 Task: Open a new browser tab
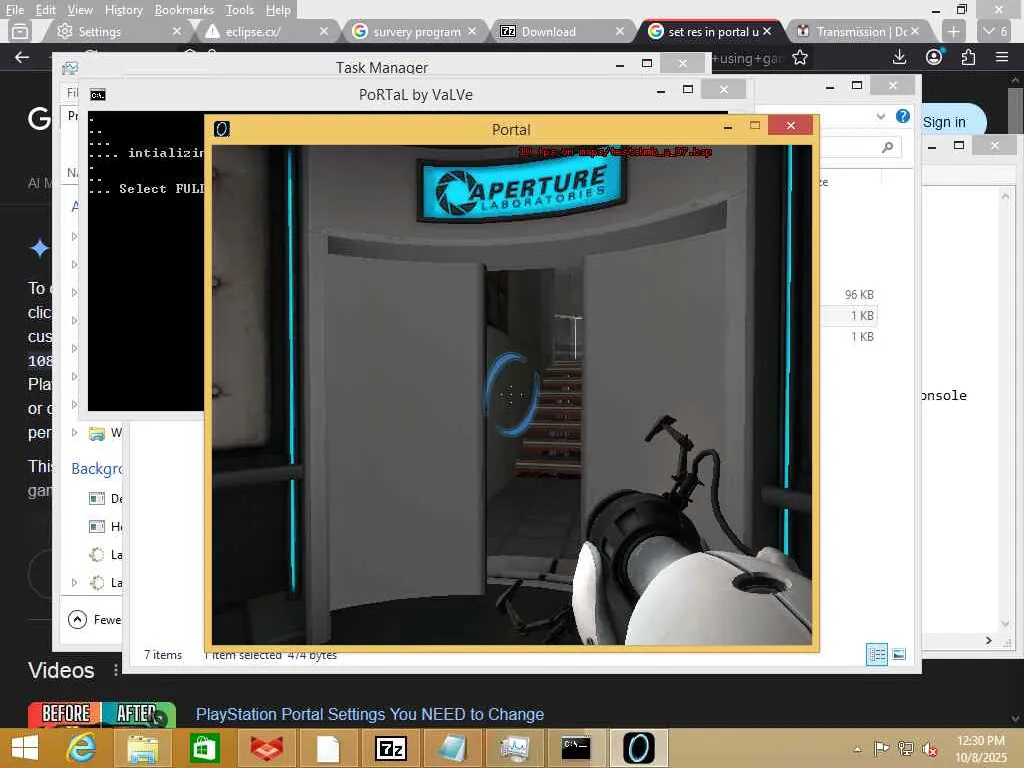click(x=953, y=31)
